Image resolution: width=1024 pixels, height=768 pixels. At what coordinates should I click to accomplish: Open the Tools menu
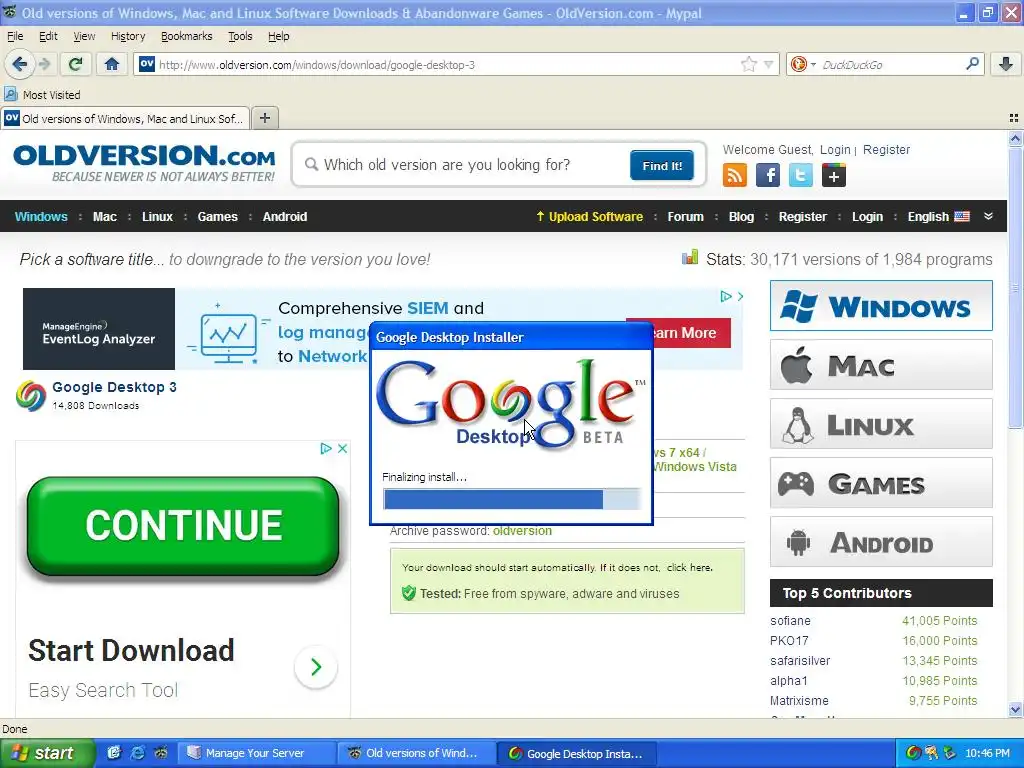pos(240,37)
